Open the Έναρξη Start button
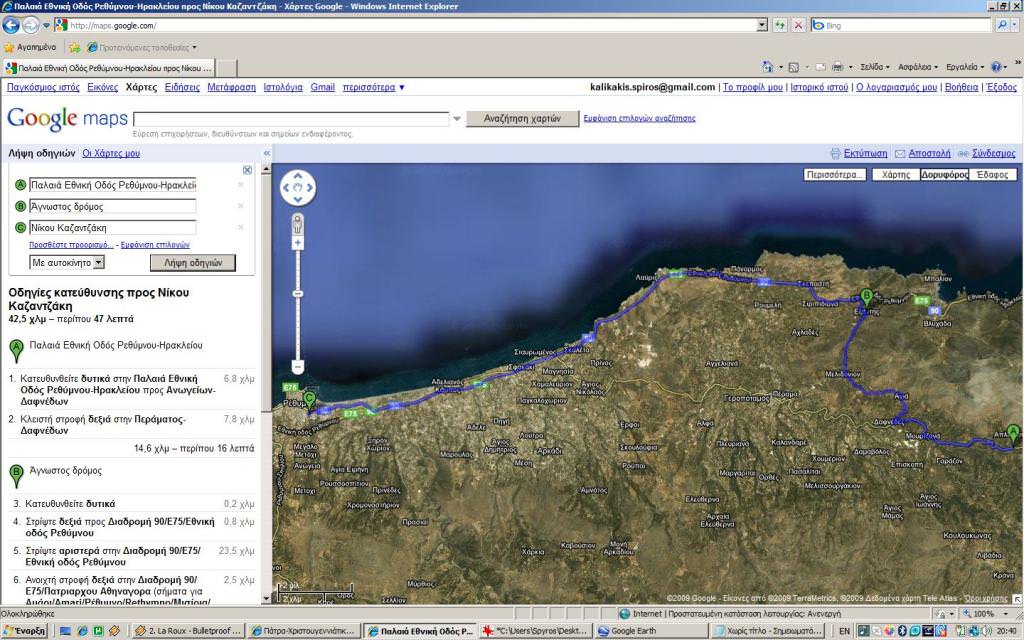The width and height of the screenshot is (1024, 640). pyautogui.click(x=25, y=631)
